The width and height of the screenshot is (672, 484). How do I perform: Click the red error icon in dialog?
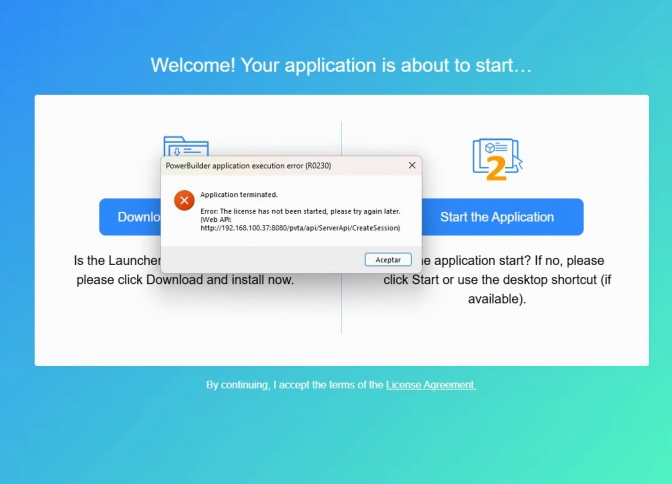pyautogui.click(x=184, y=200)
